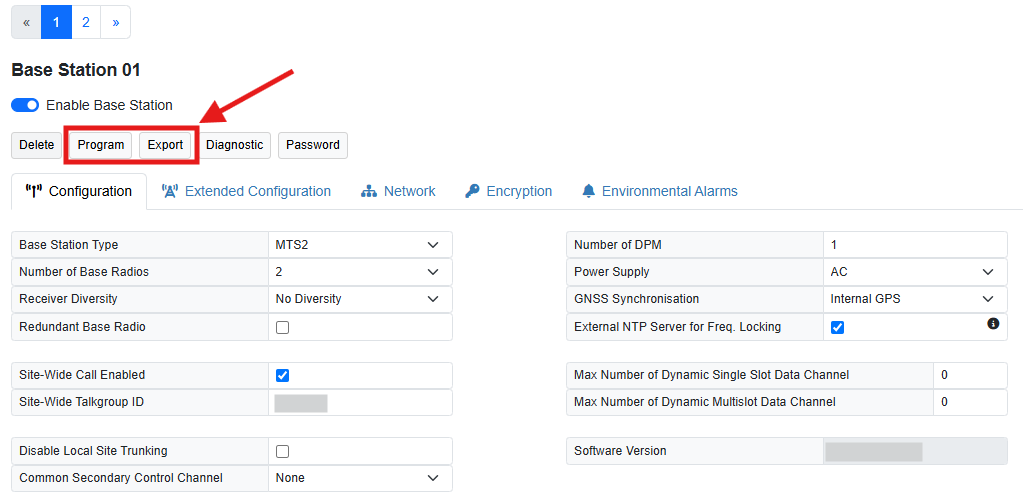Expand the GNSS Synchronisation dropdown

pos(915,299)
